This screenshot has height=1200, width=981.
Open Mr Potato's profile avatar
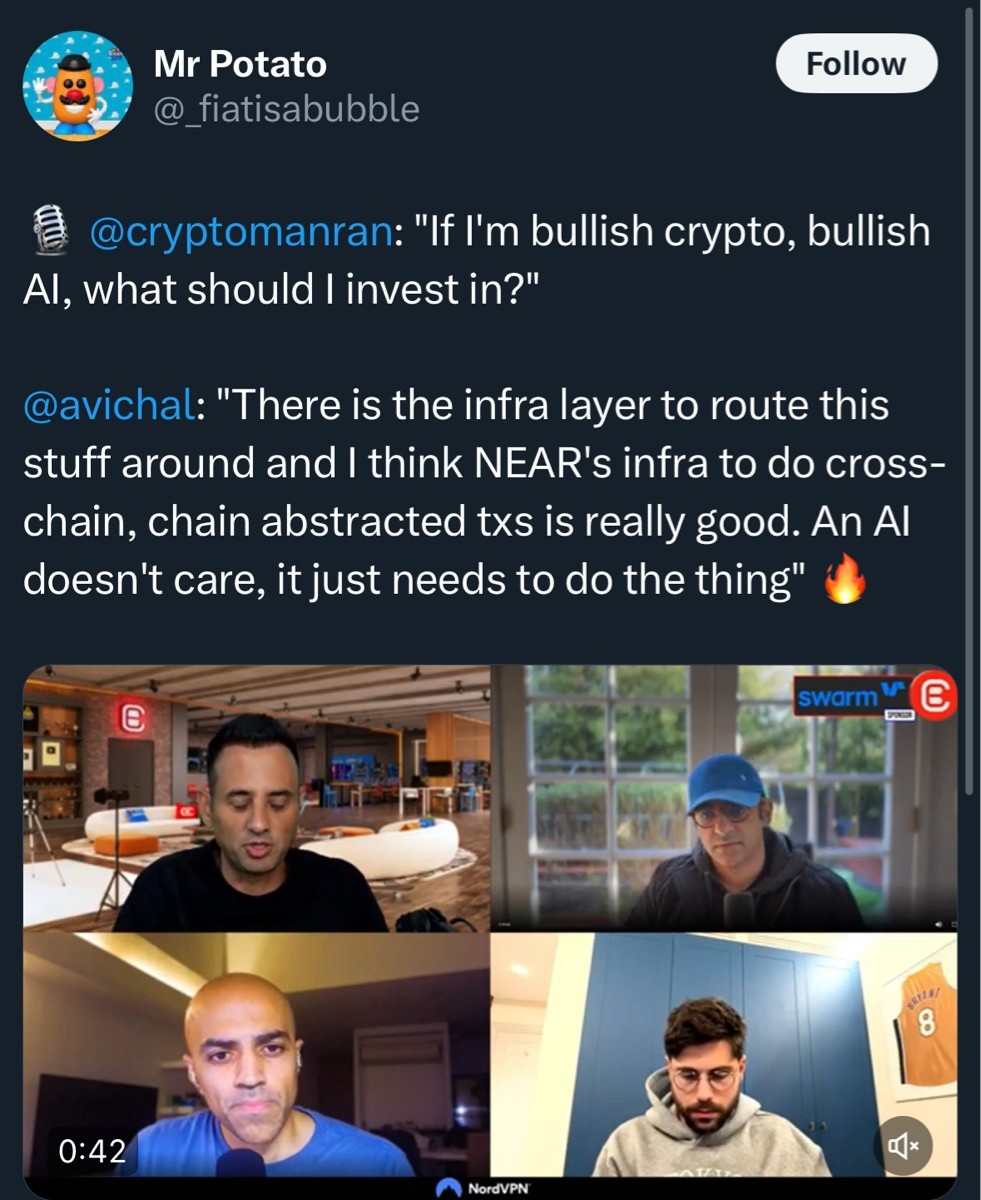point(78,85)
